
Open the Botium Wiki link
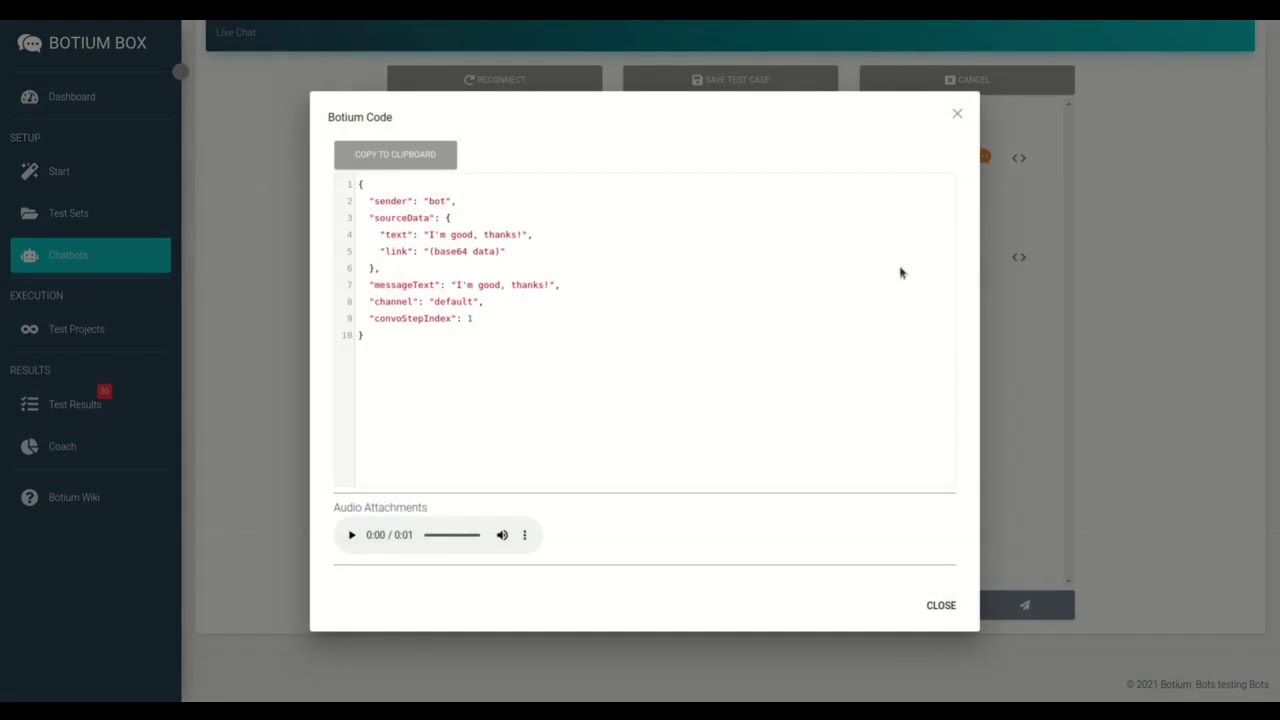pos(90,497)
